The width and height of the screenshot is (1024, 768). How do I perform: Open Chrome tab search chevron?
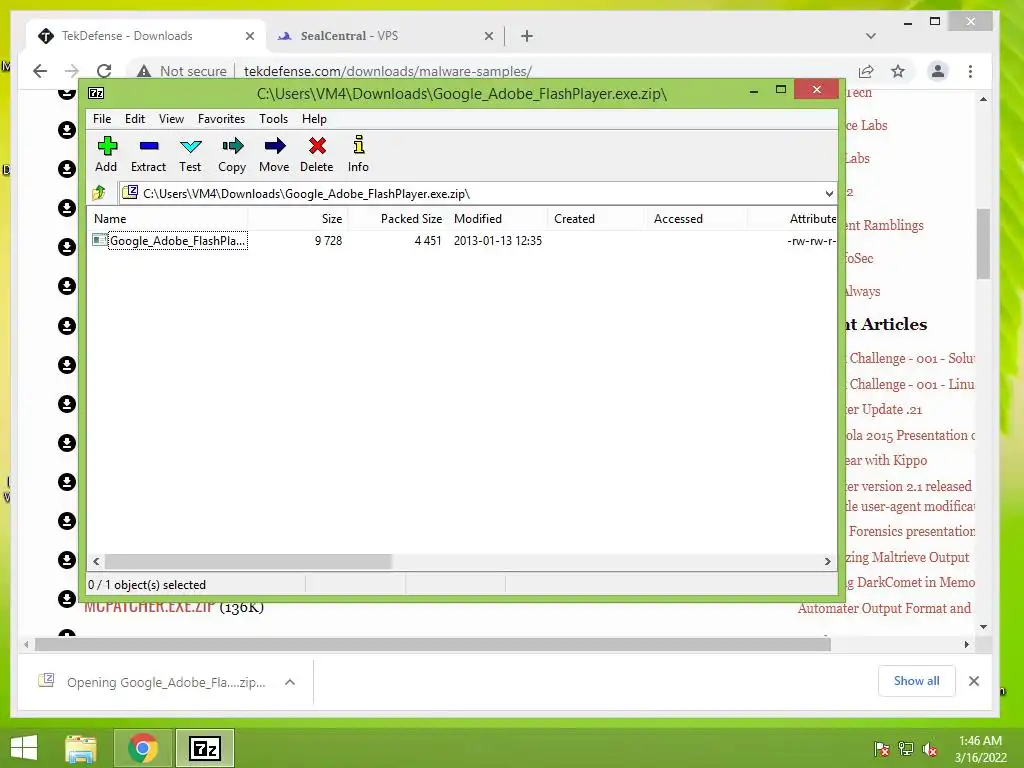click(871, 36)
